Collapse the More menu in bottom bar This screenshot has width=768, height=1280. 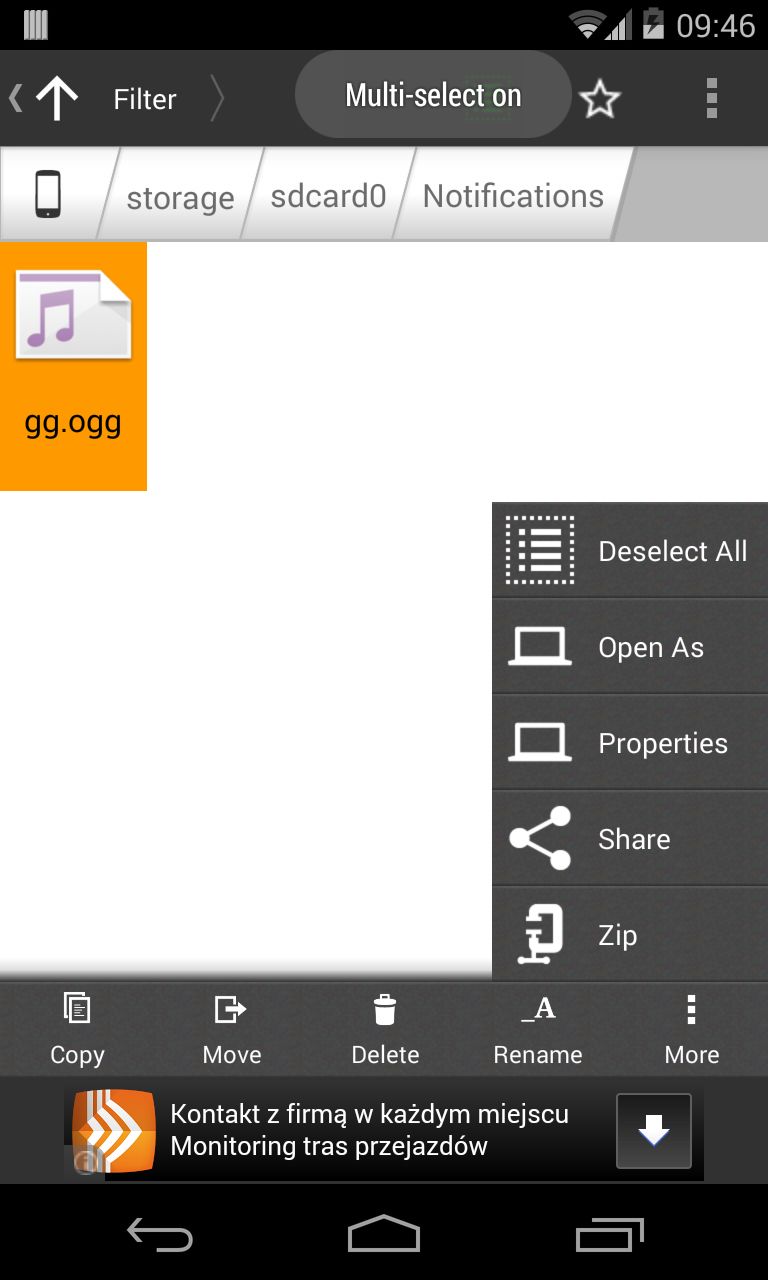(x=692, y=1029)
